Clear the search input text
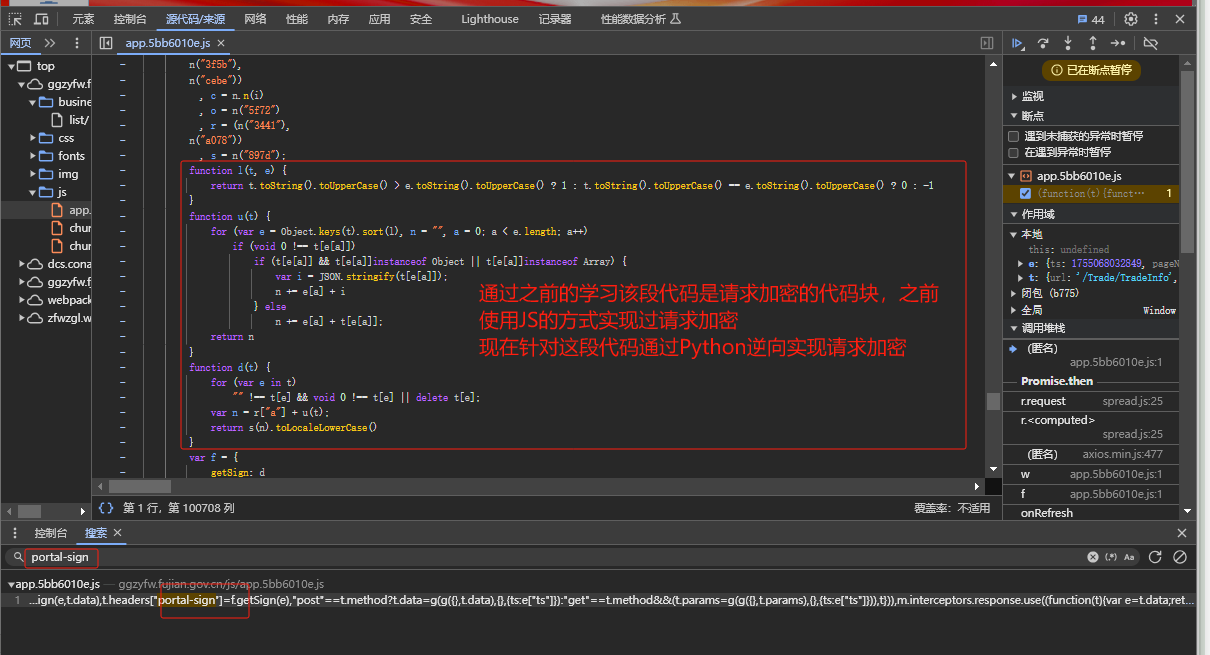Image resolution: width=1210 pixels, height=655 pixels. point(1093,557)
